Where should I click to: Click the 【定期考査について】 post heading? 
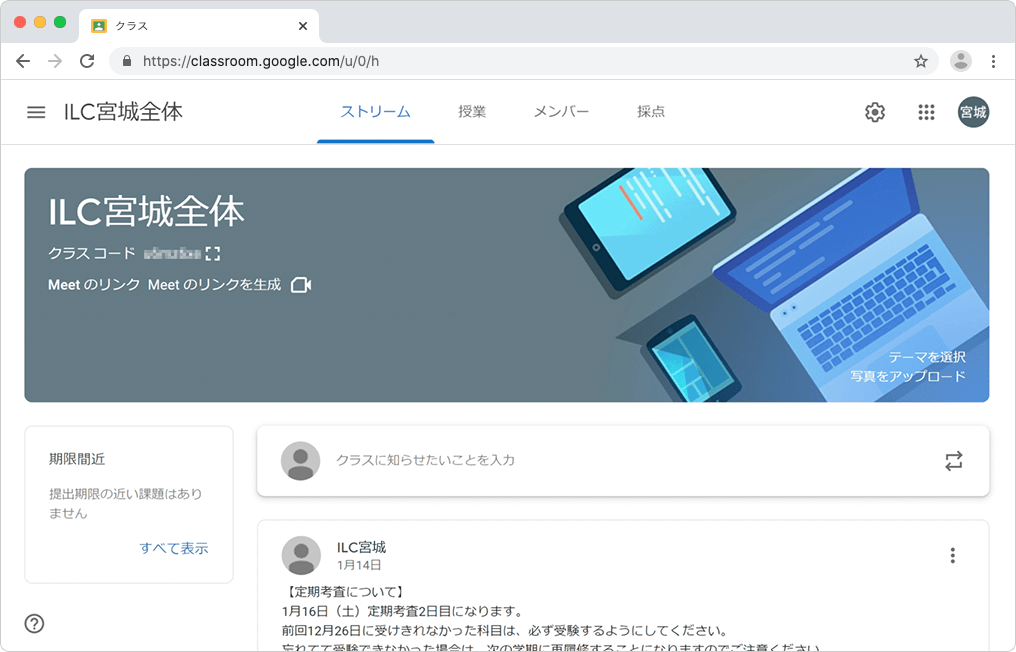(344, 592)
